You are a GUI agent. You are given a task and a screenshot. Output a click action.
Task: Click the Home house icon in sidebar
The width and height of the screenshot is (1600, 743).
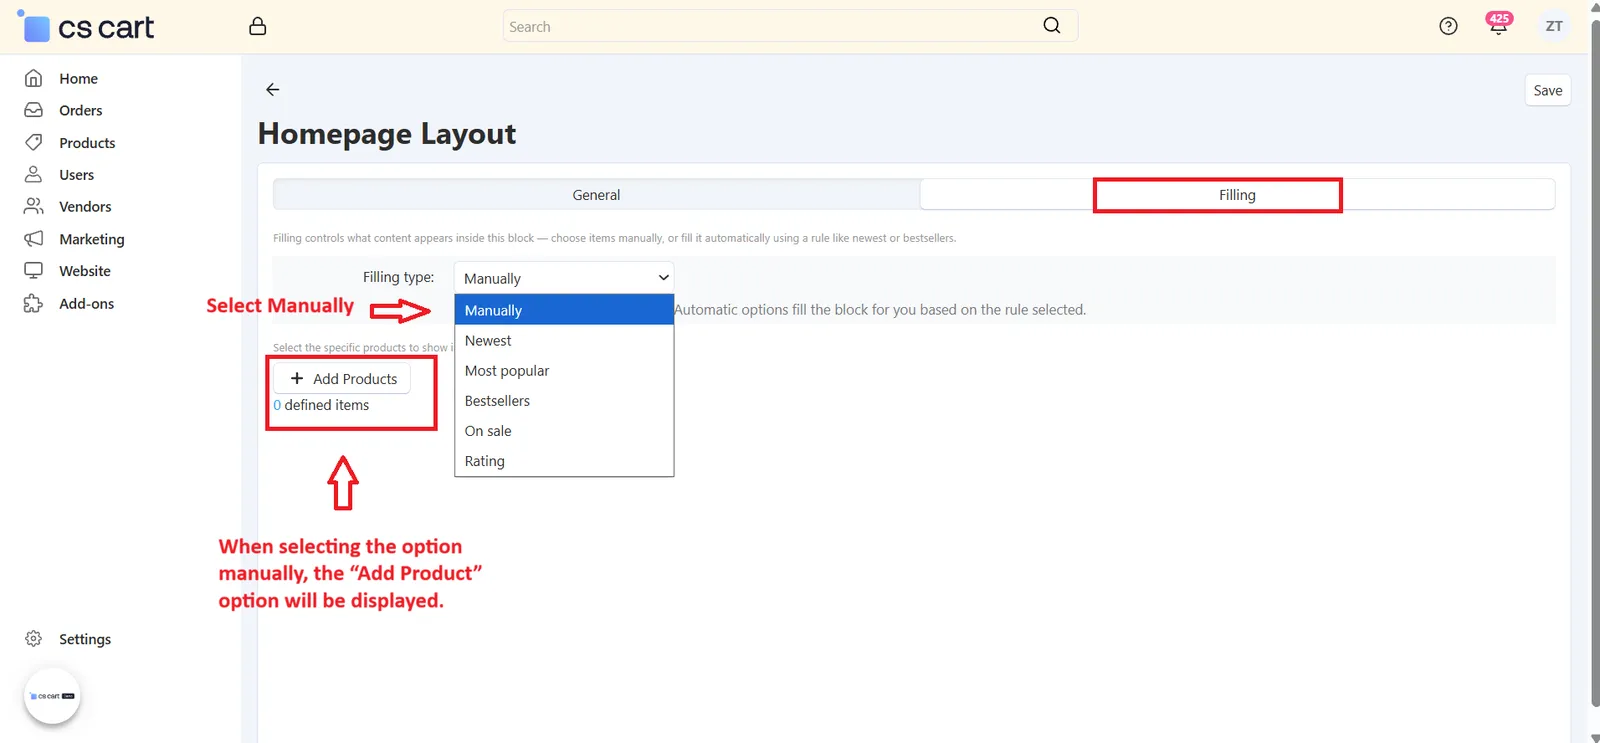tap(33, 78)
